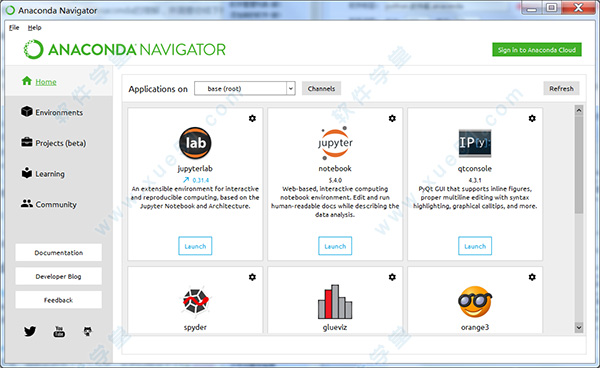The width and height of the screenshot is (600, 368).
Task: Open the qtconsole card gear icon
Action: pyautogui.click(x=532, y=118)
